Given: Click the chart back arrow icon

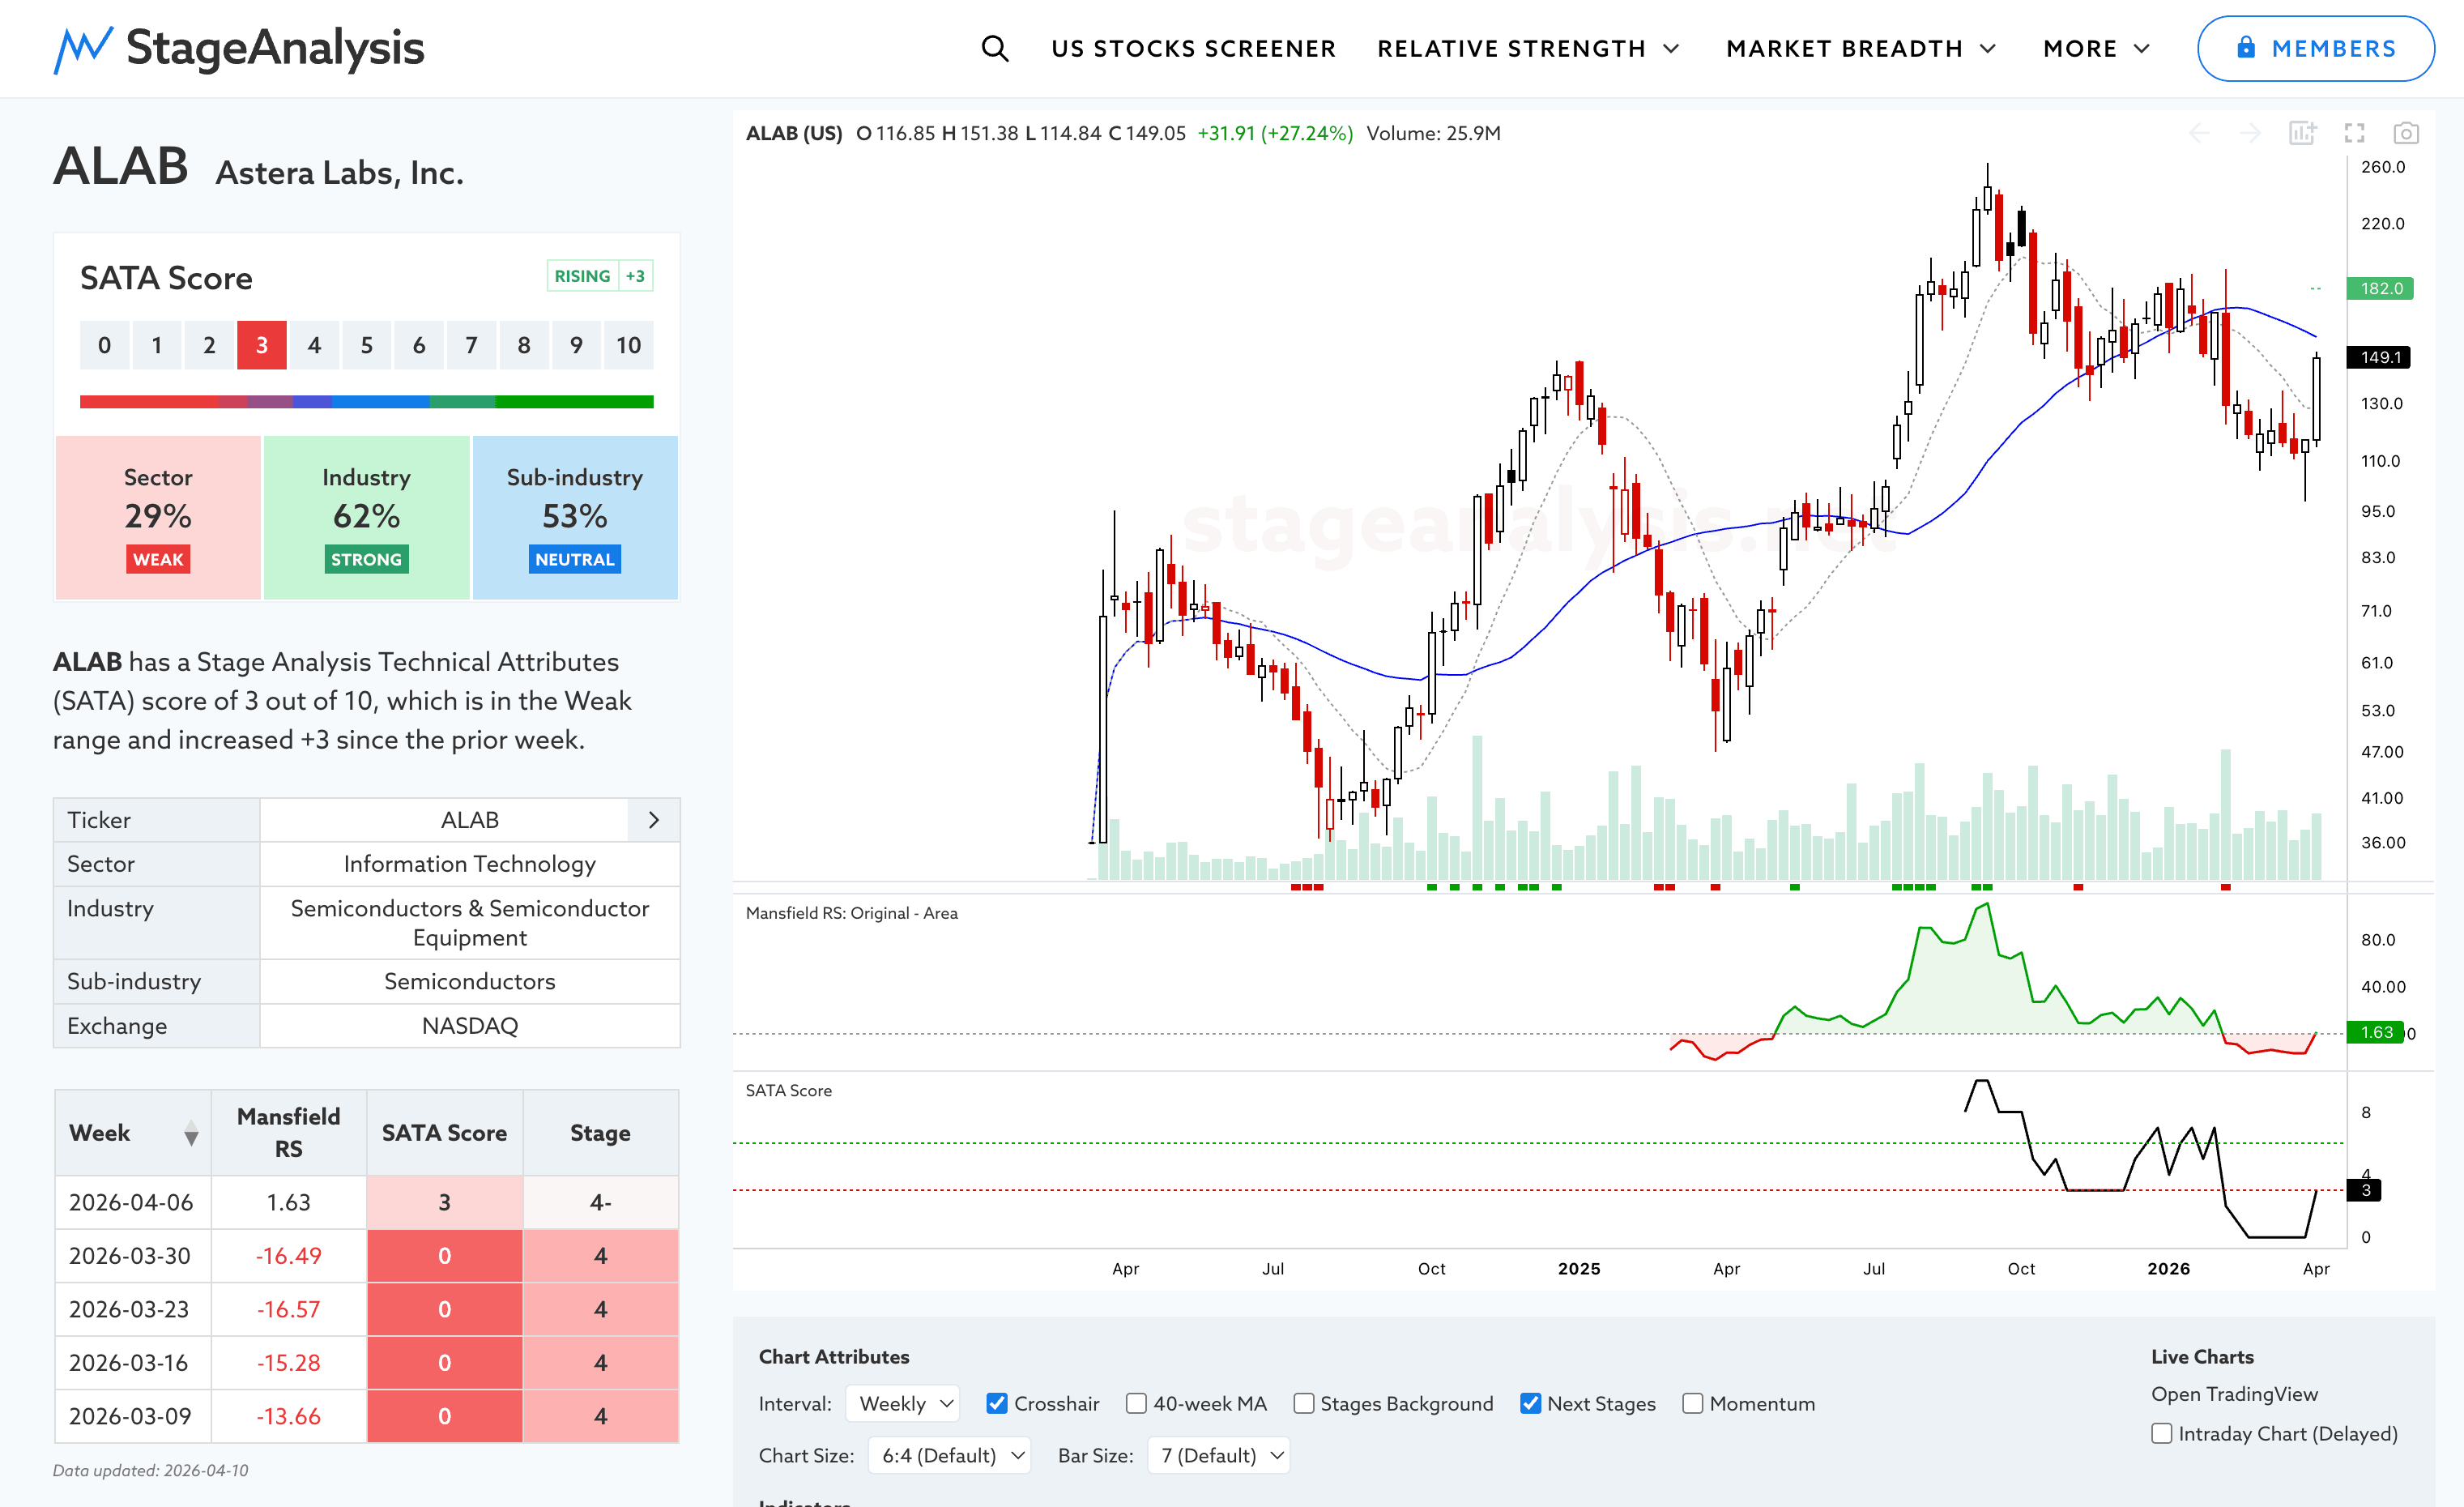Looking at the screenshot, I should 2199,133.
